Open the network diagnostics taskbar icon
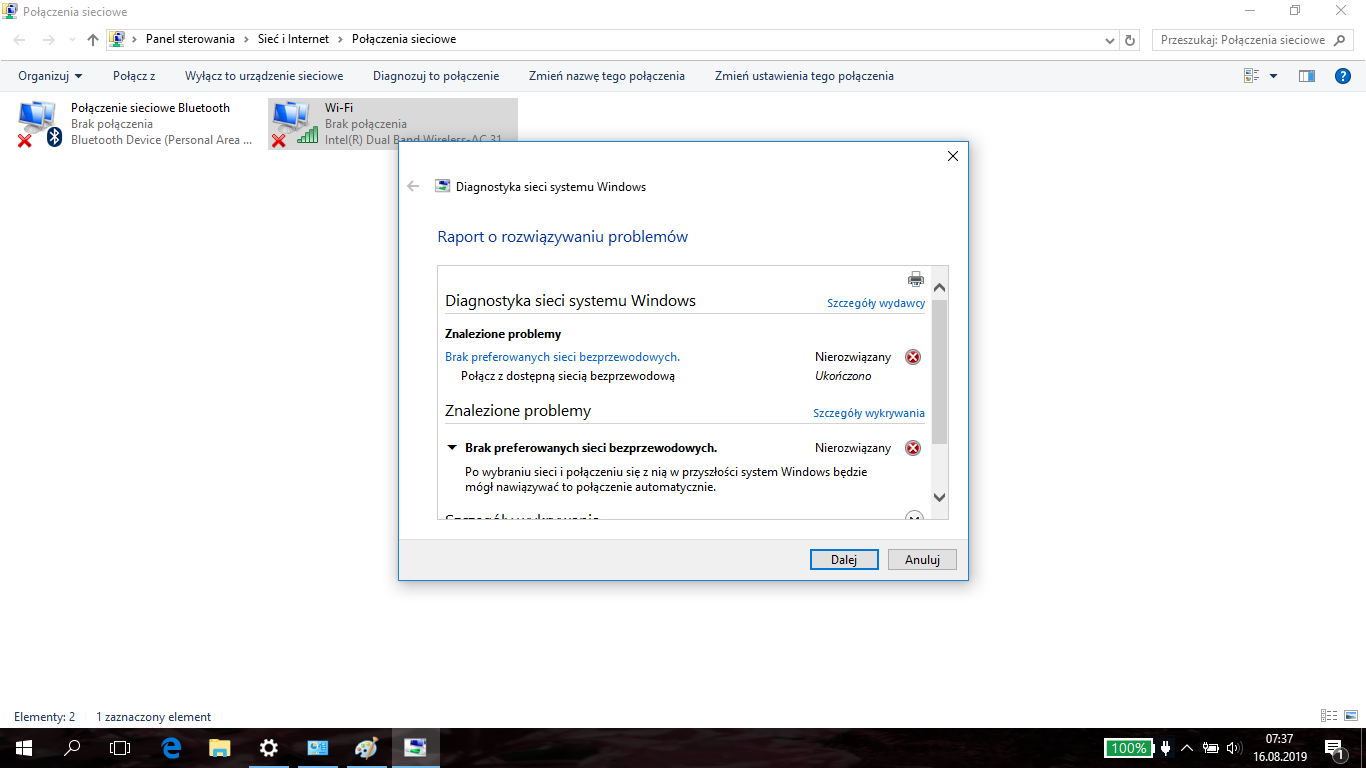Image resolution: width=1366 pixels, height=768 pixels. pos(415,747)
